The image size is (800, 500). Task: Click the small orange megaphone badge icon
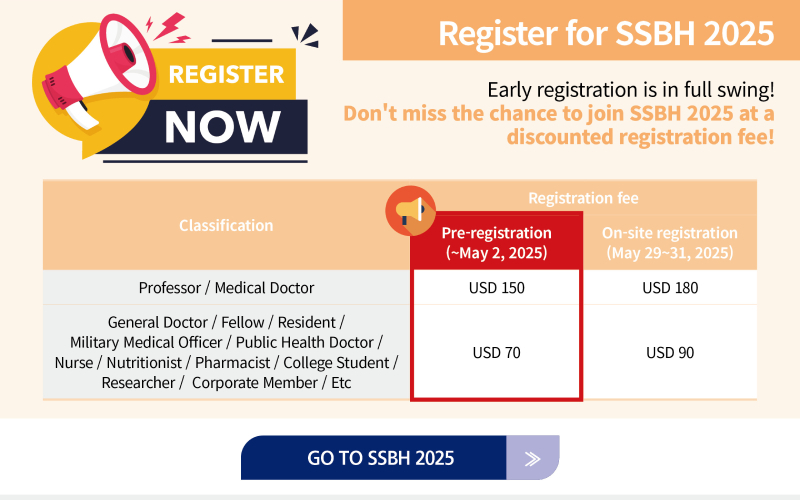(x=411, y=211)
